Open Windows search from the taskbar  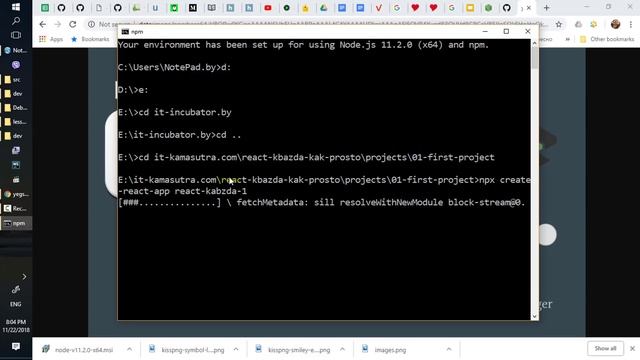(x=16, y=20)
